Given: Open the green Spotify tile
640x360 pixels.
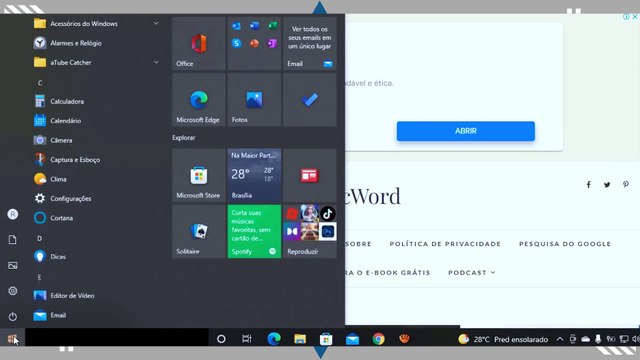Looking at the screenshot, I should pos(254,231).
